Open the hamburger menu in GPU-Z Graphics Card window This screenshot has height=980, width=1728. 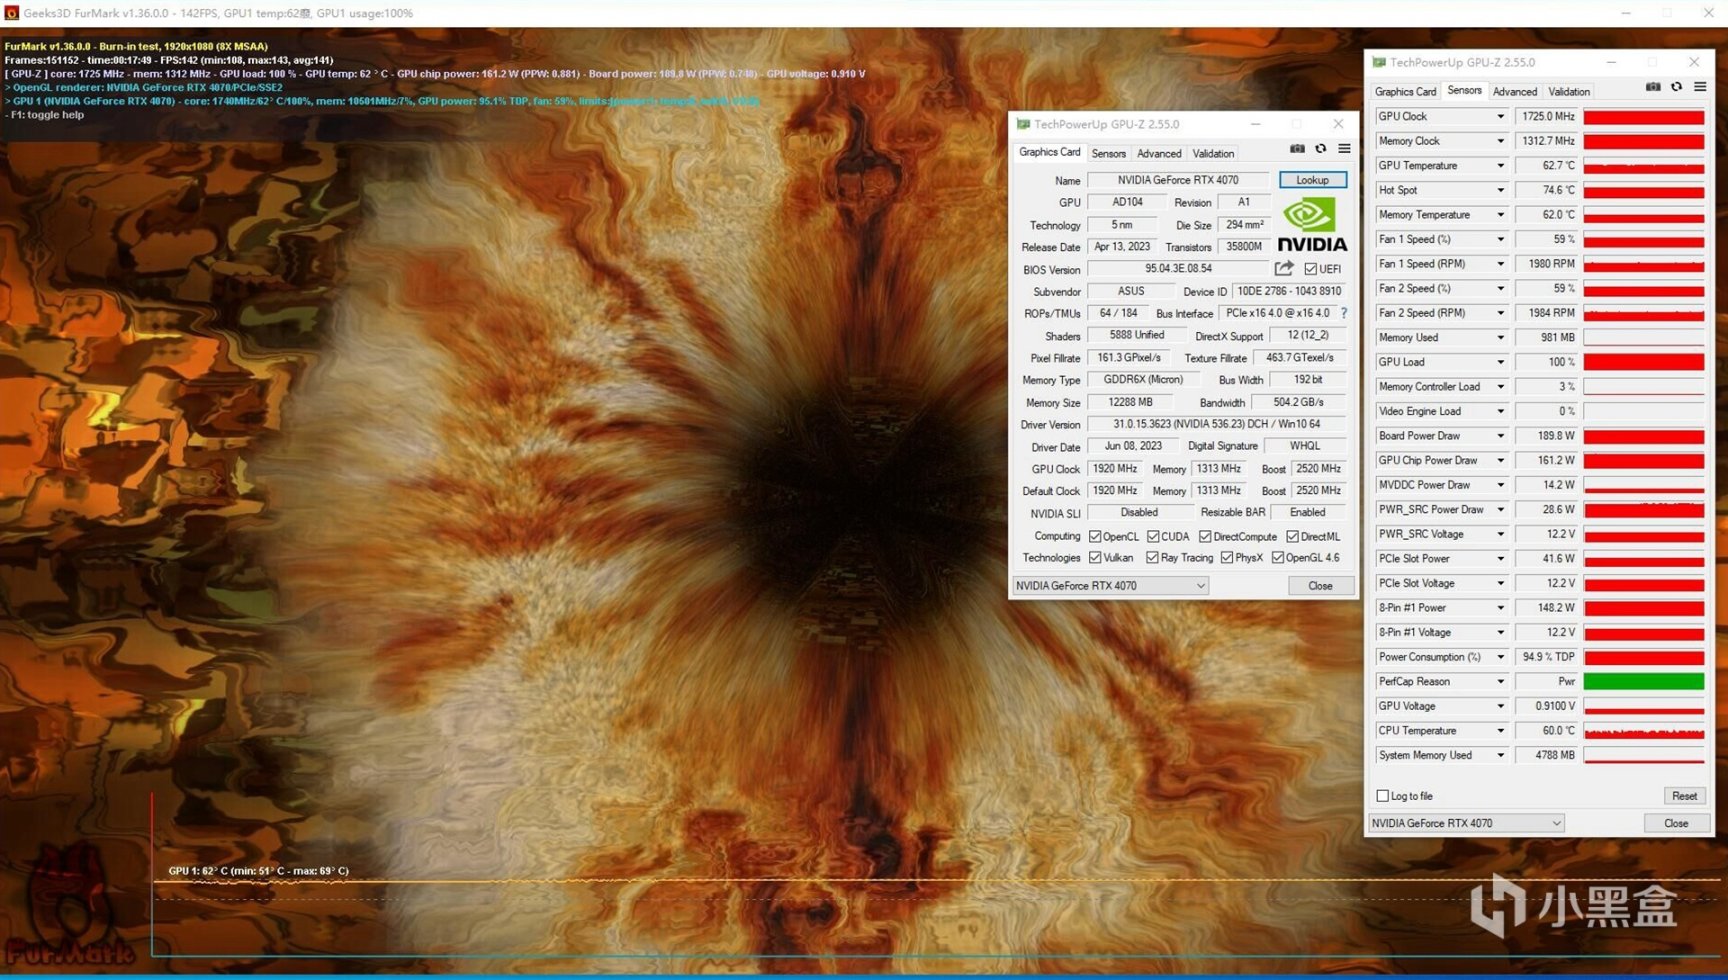coord(1345,149)
